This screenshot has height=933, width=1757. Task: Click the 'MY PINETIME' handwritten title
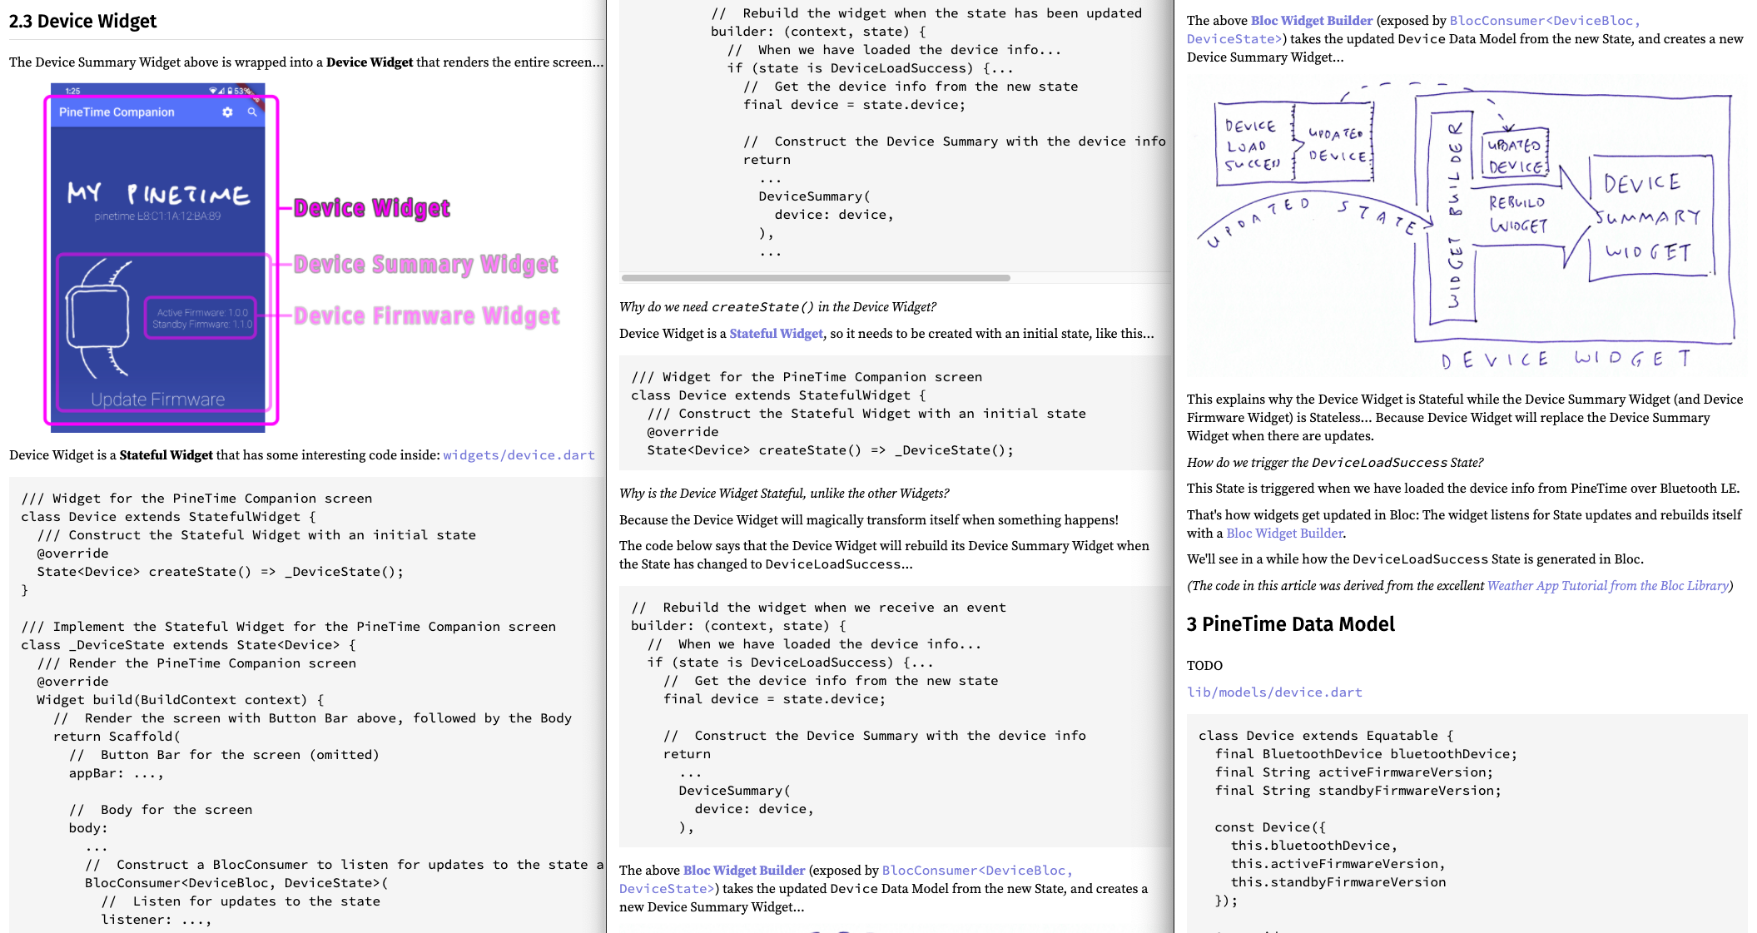click(x=158, y=193)
